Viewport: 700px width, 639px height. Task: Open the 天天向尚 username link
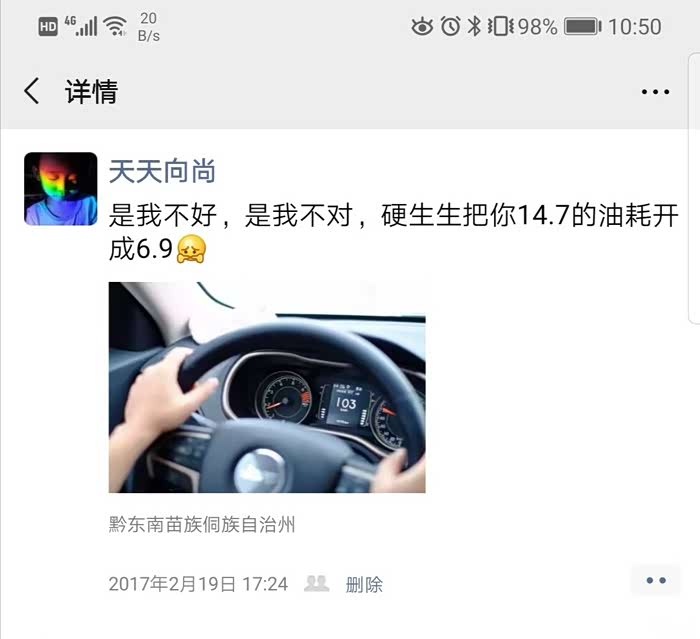(x=162, y=171)
